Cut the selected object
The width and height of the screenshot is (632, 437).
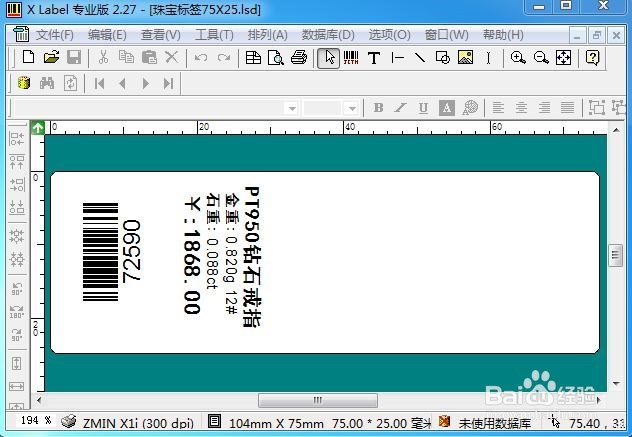(104, 58)
